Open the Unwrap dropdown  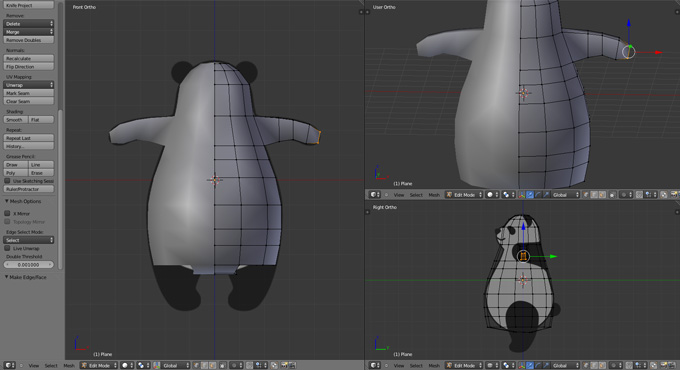[x=29, y=85]
